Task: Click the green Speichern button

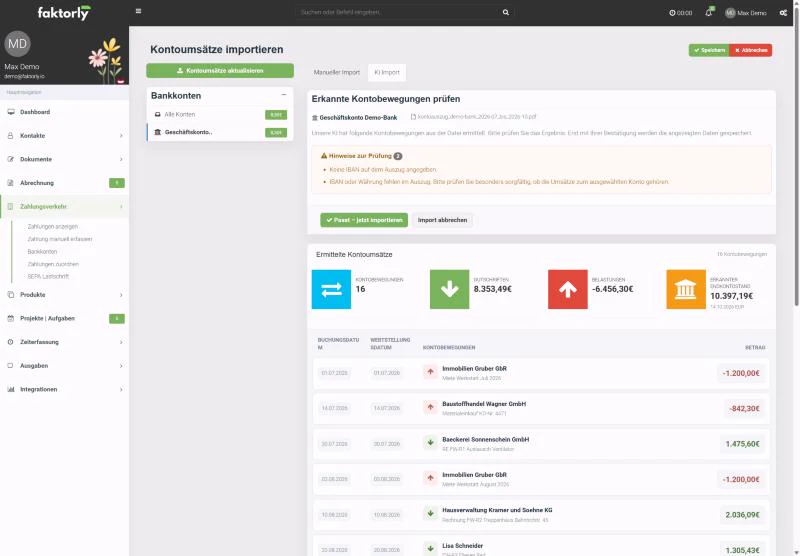Action: click(709, 50)
